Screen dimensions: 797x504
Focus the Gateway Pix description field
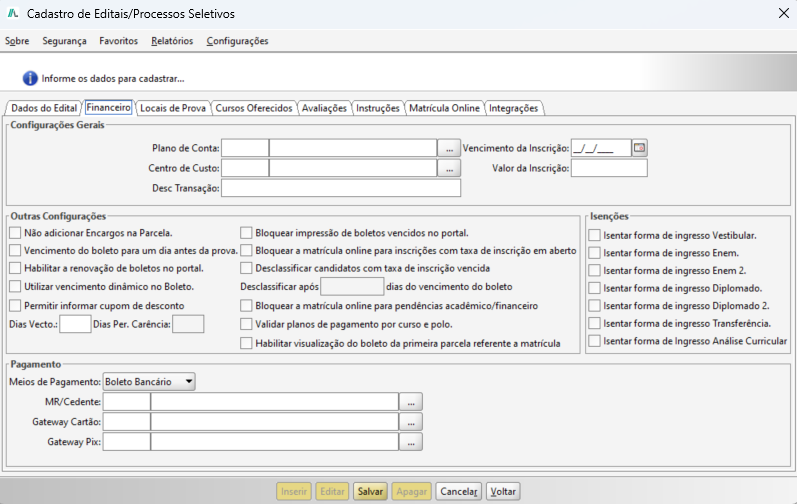click(274, 442)
